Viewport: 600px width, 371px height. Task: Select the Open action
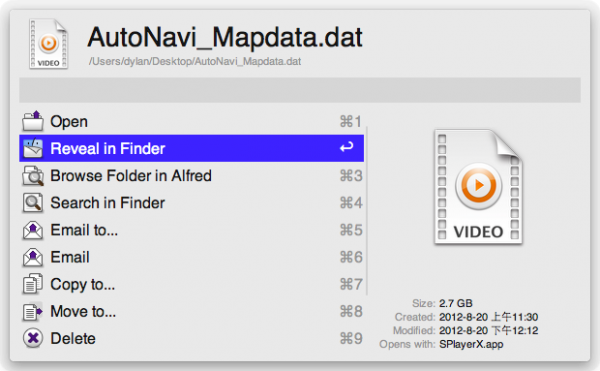191,121
